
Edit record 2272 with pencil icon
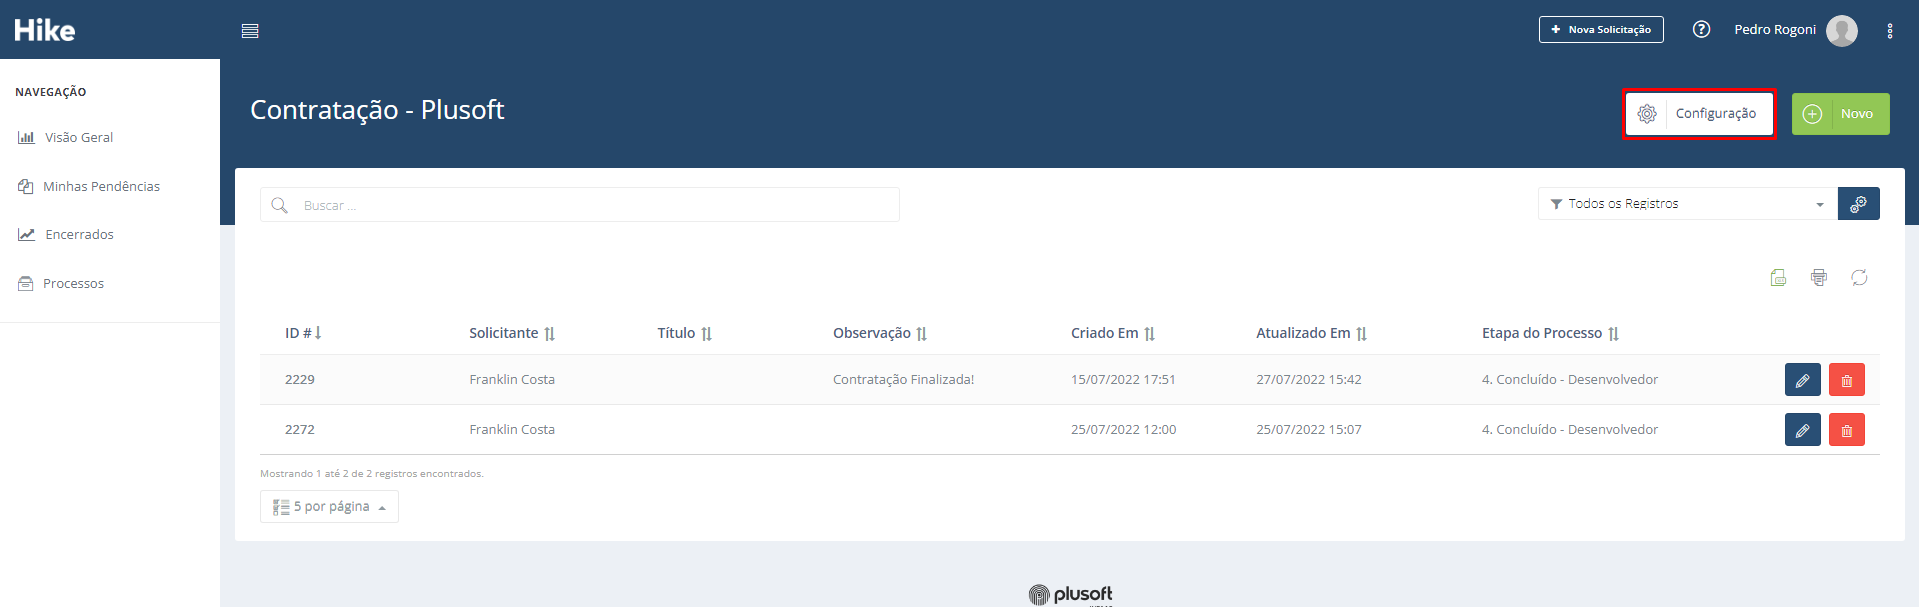(1802, 430)
